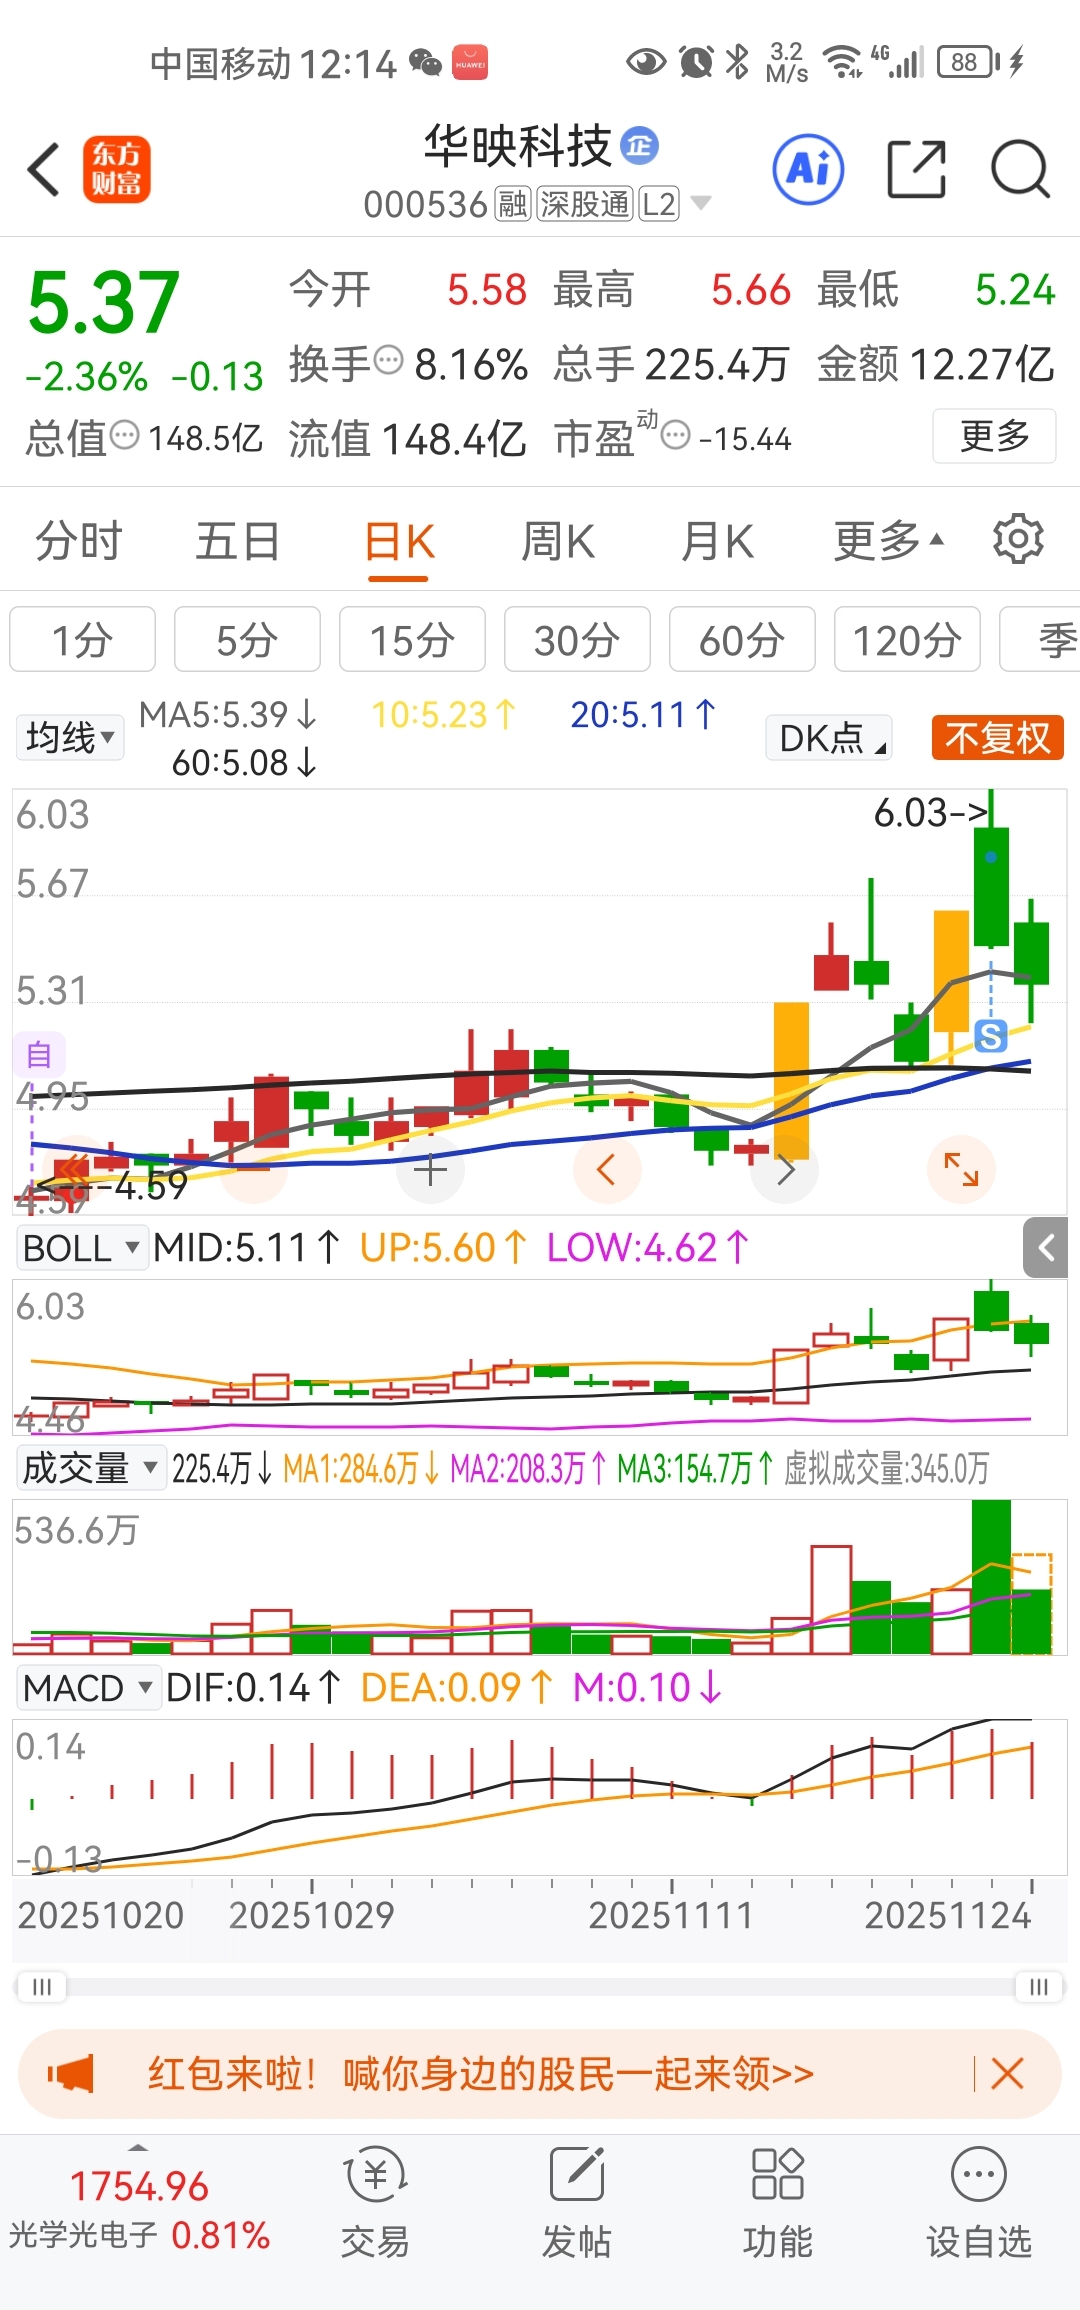1080x2310 pixels.
Task: Open the MACD indicator dropdown
Action: pyautogui.click(x=88, y=1688)
